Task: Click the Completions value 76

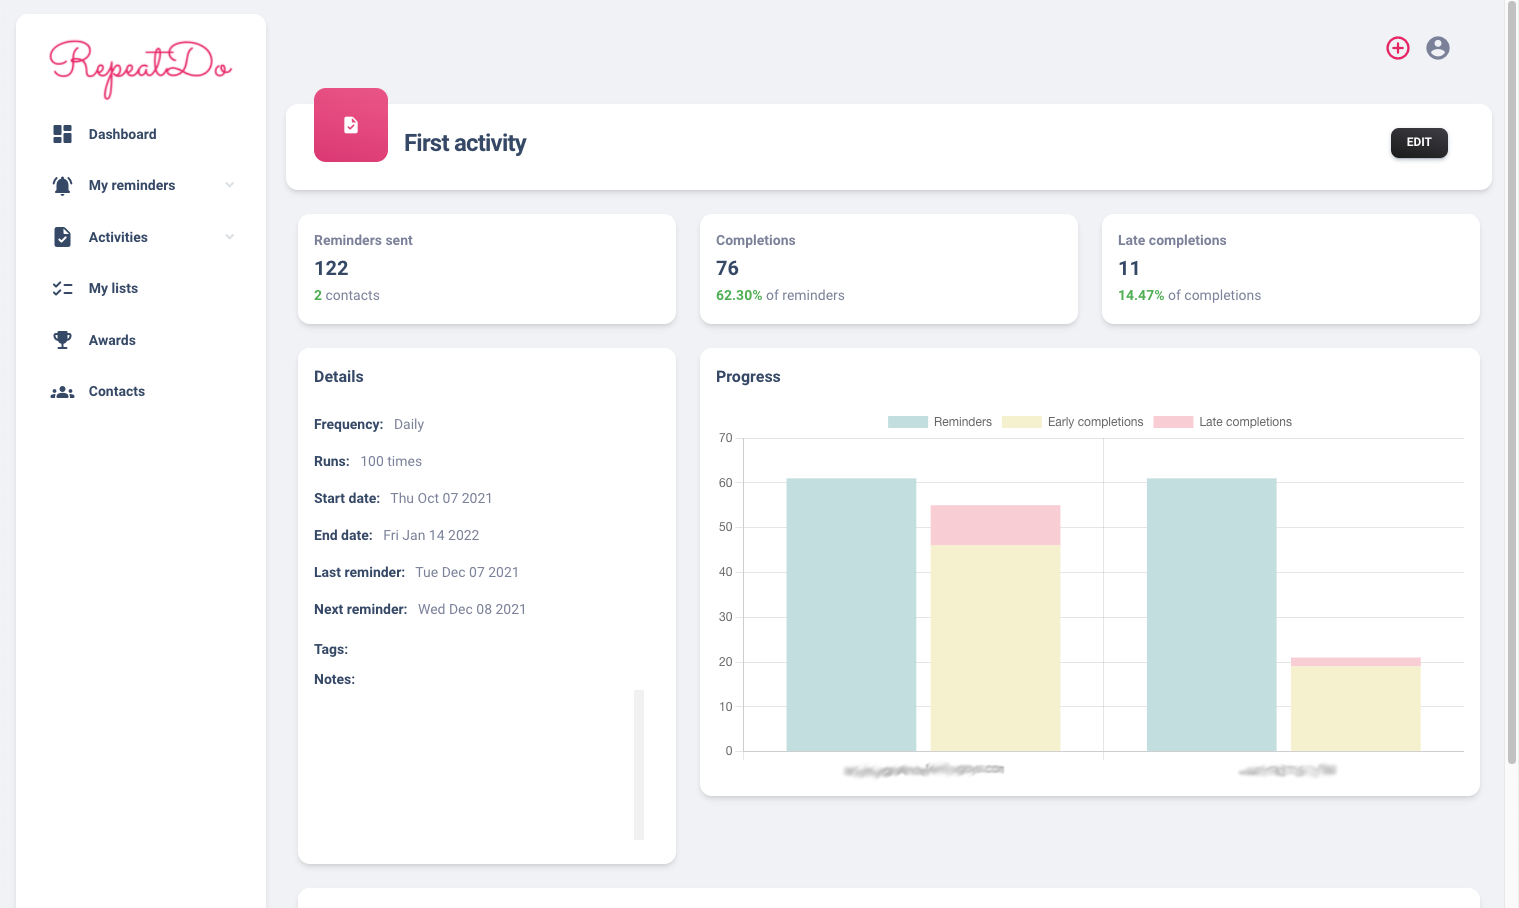Action: click(727, 268)
